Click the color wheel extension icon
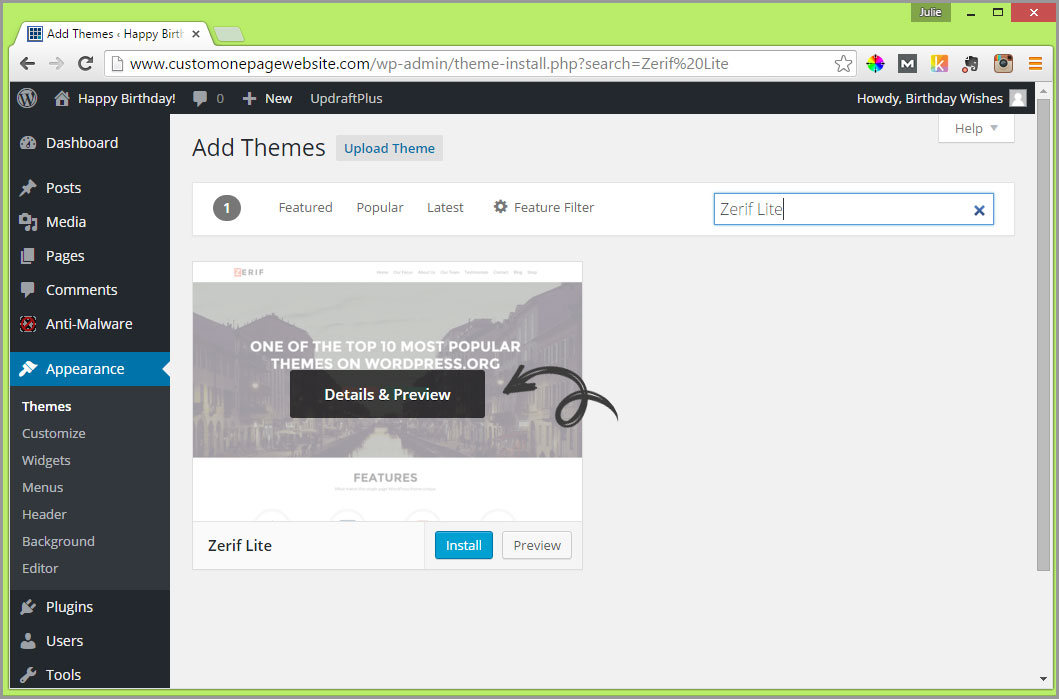The height and width of the screenshot is (699, 1059). 875,63
